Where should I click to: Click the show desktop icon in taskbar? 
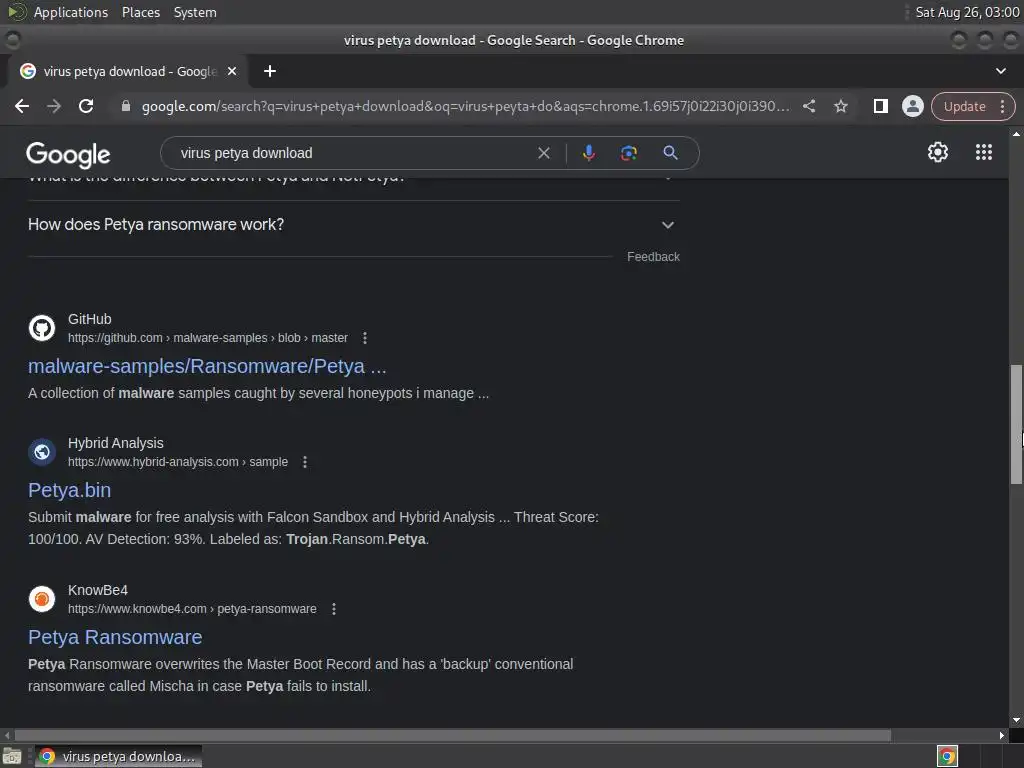pyautogui.click(x=12, y=757)
